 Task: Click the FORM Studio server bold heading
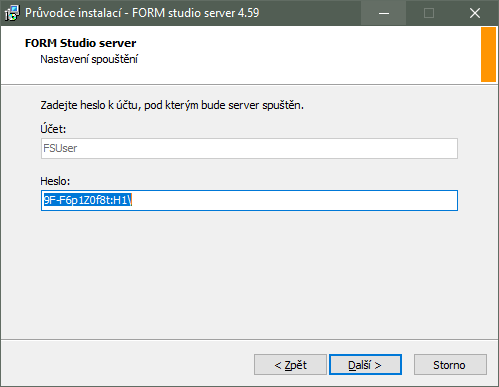pos(80,43)
